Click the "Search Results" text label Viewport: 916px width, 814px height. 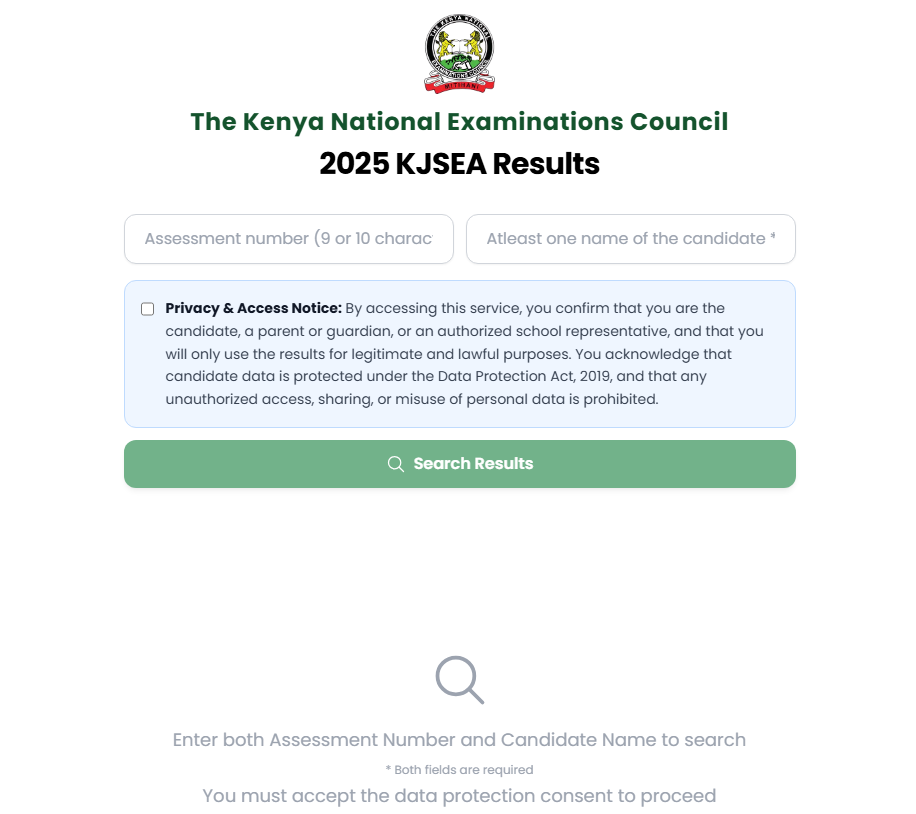473,464
